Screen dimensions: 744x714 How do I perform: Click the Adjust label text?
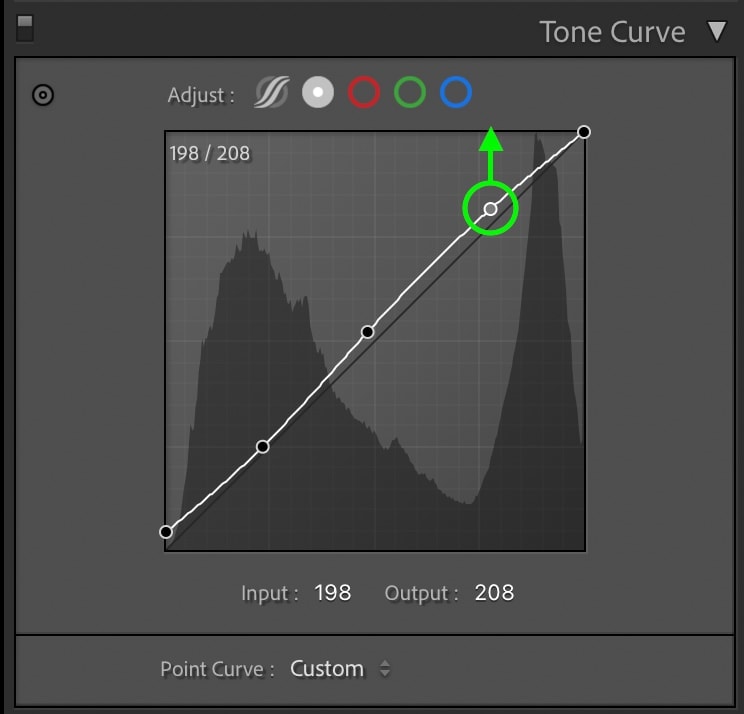tap(201, 95)
